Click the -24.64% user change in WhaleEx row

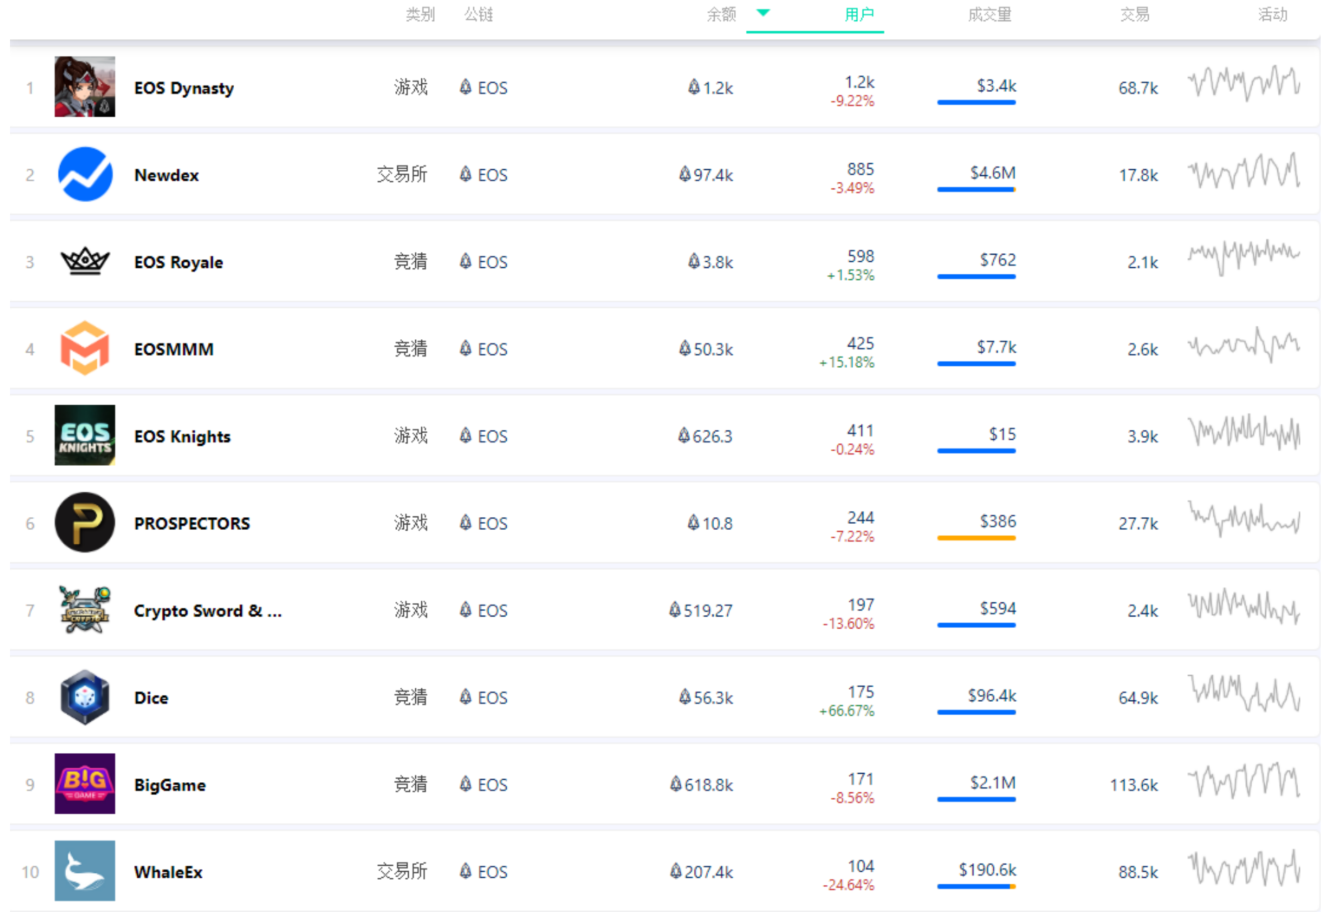(x=849, y=885)
